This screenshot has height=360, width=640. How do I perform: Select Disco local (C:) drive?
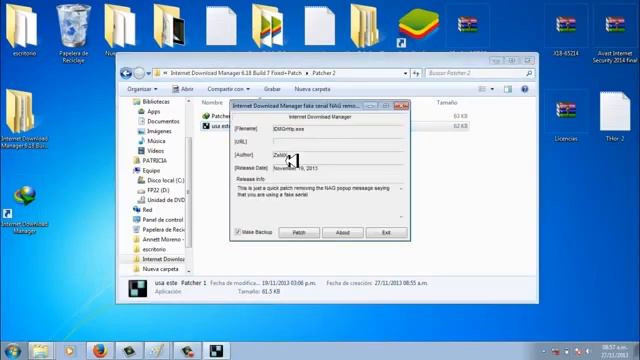(161, 180)
